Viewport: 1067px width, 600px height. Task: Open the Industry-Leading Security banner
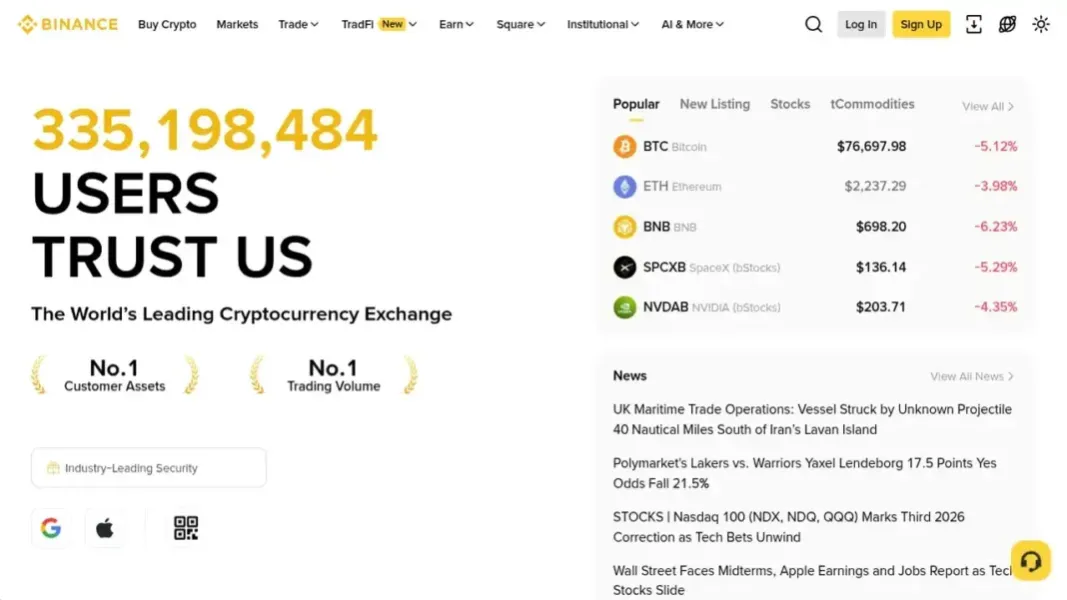[x=148, y=467]
